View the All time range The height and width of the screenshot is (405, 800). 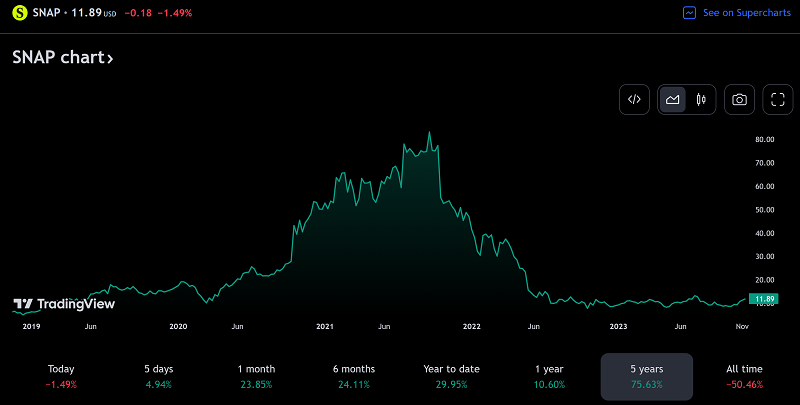pyautogui.click(x=743, y=376)
